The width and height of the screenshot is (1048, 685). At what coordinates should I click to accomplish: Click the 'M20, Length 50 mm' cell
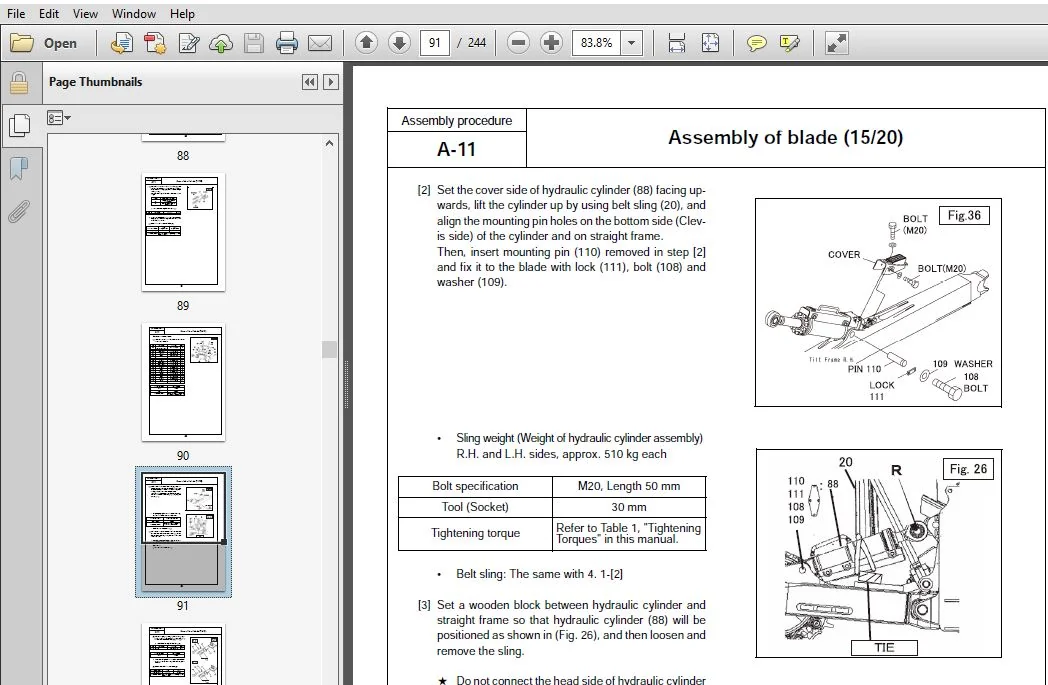(x=629, y=487)
